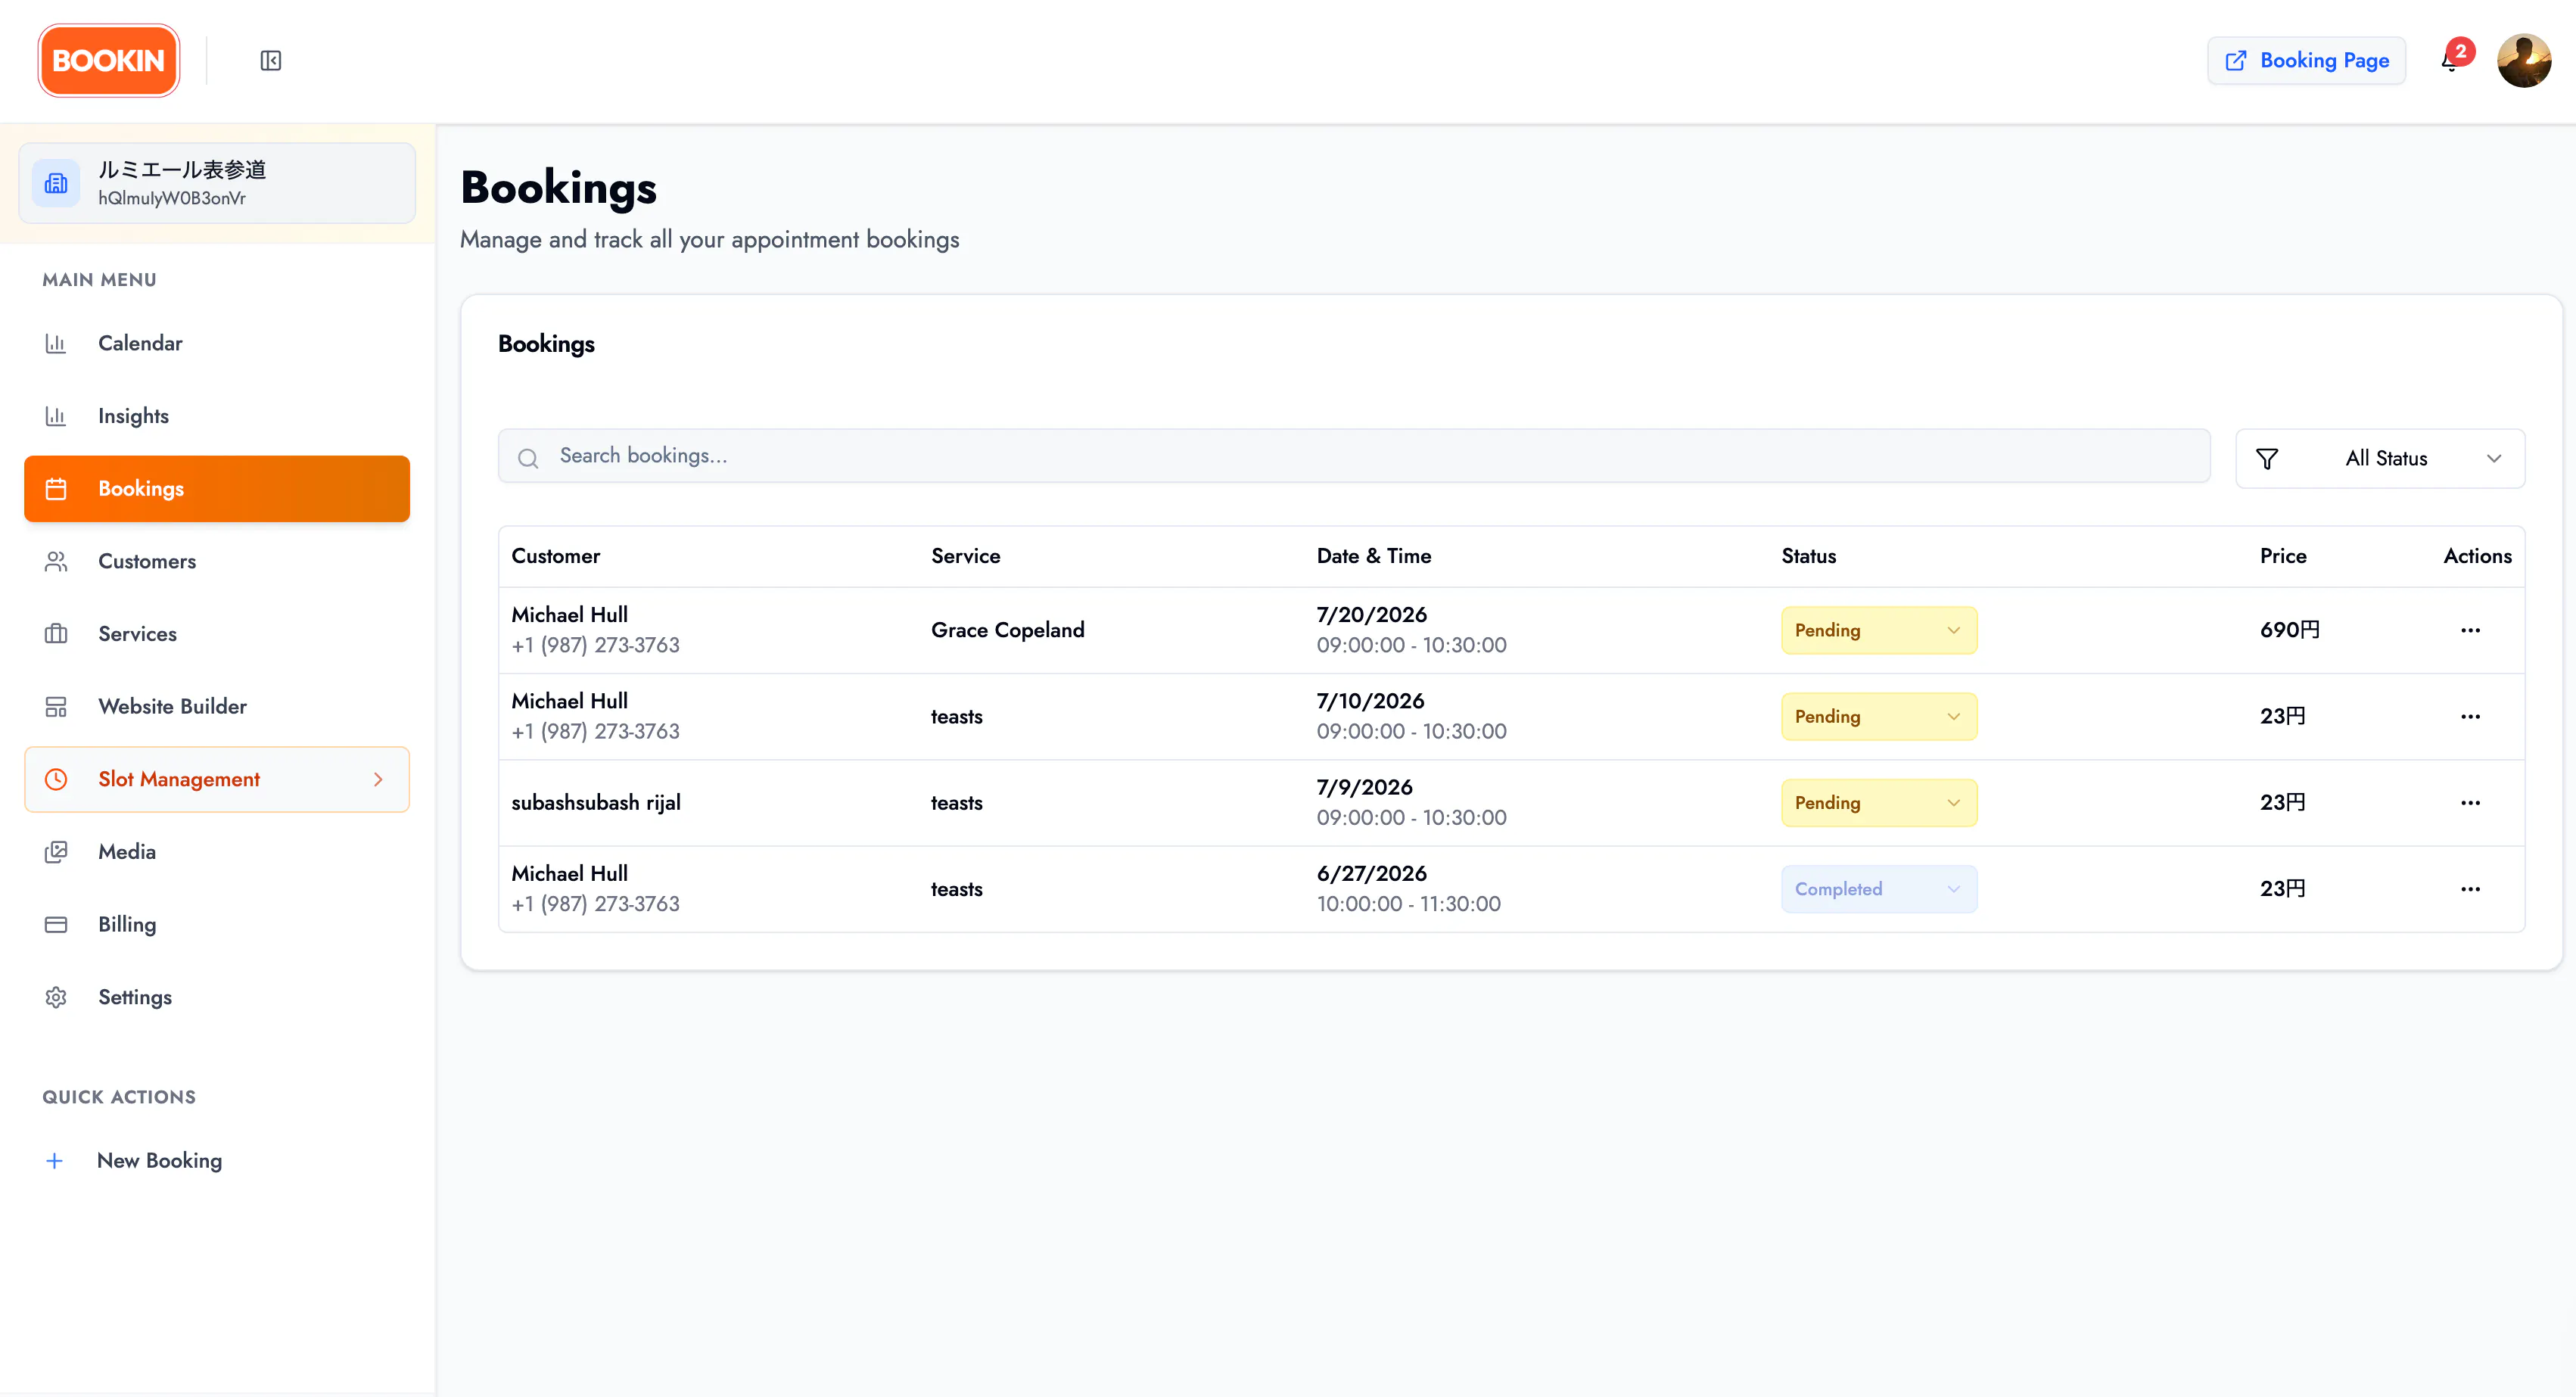This screenshot has width=2576, height=1397.
Task: Click the Service column header
Action: click(x=965, y=556)
